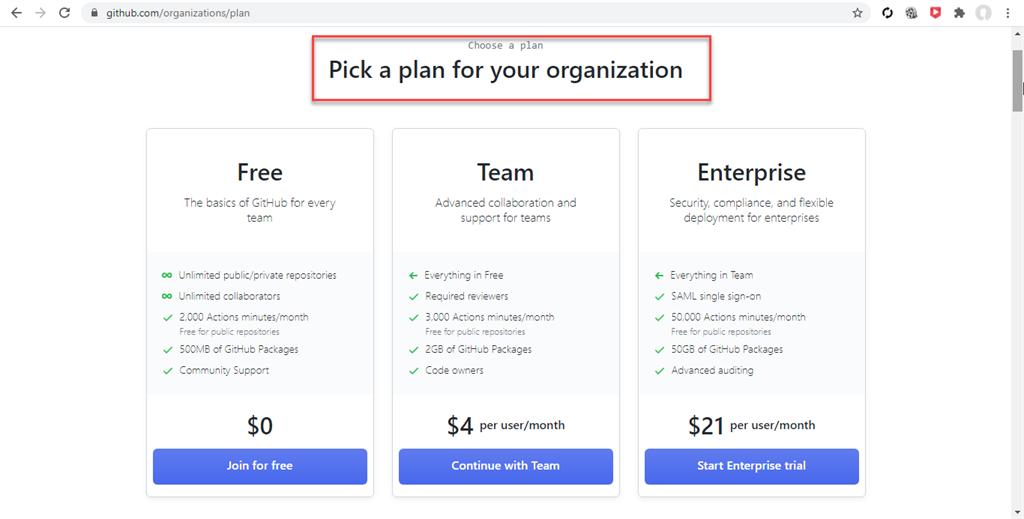Open the browser profile avatar
The image size is (1024, 519).
click(x=984, y=13)
